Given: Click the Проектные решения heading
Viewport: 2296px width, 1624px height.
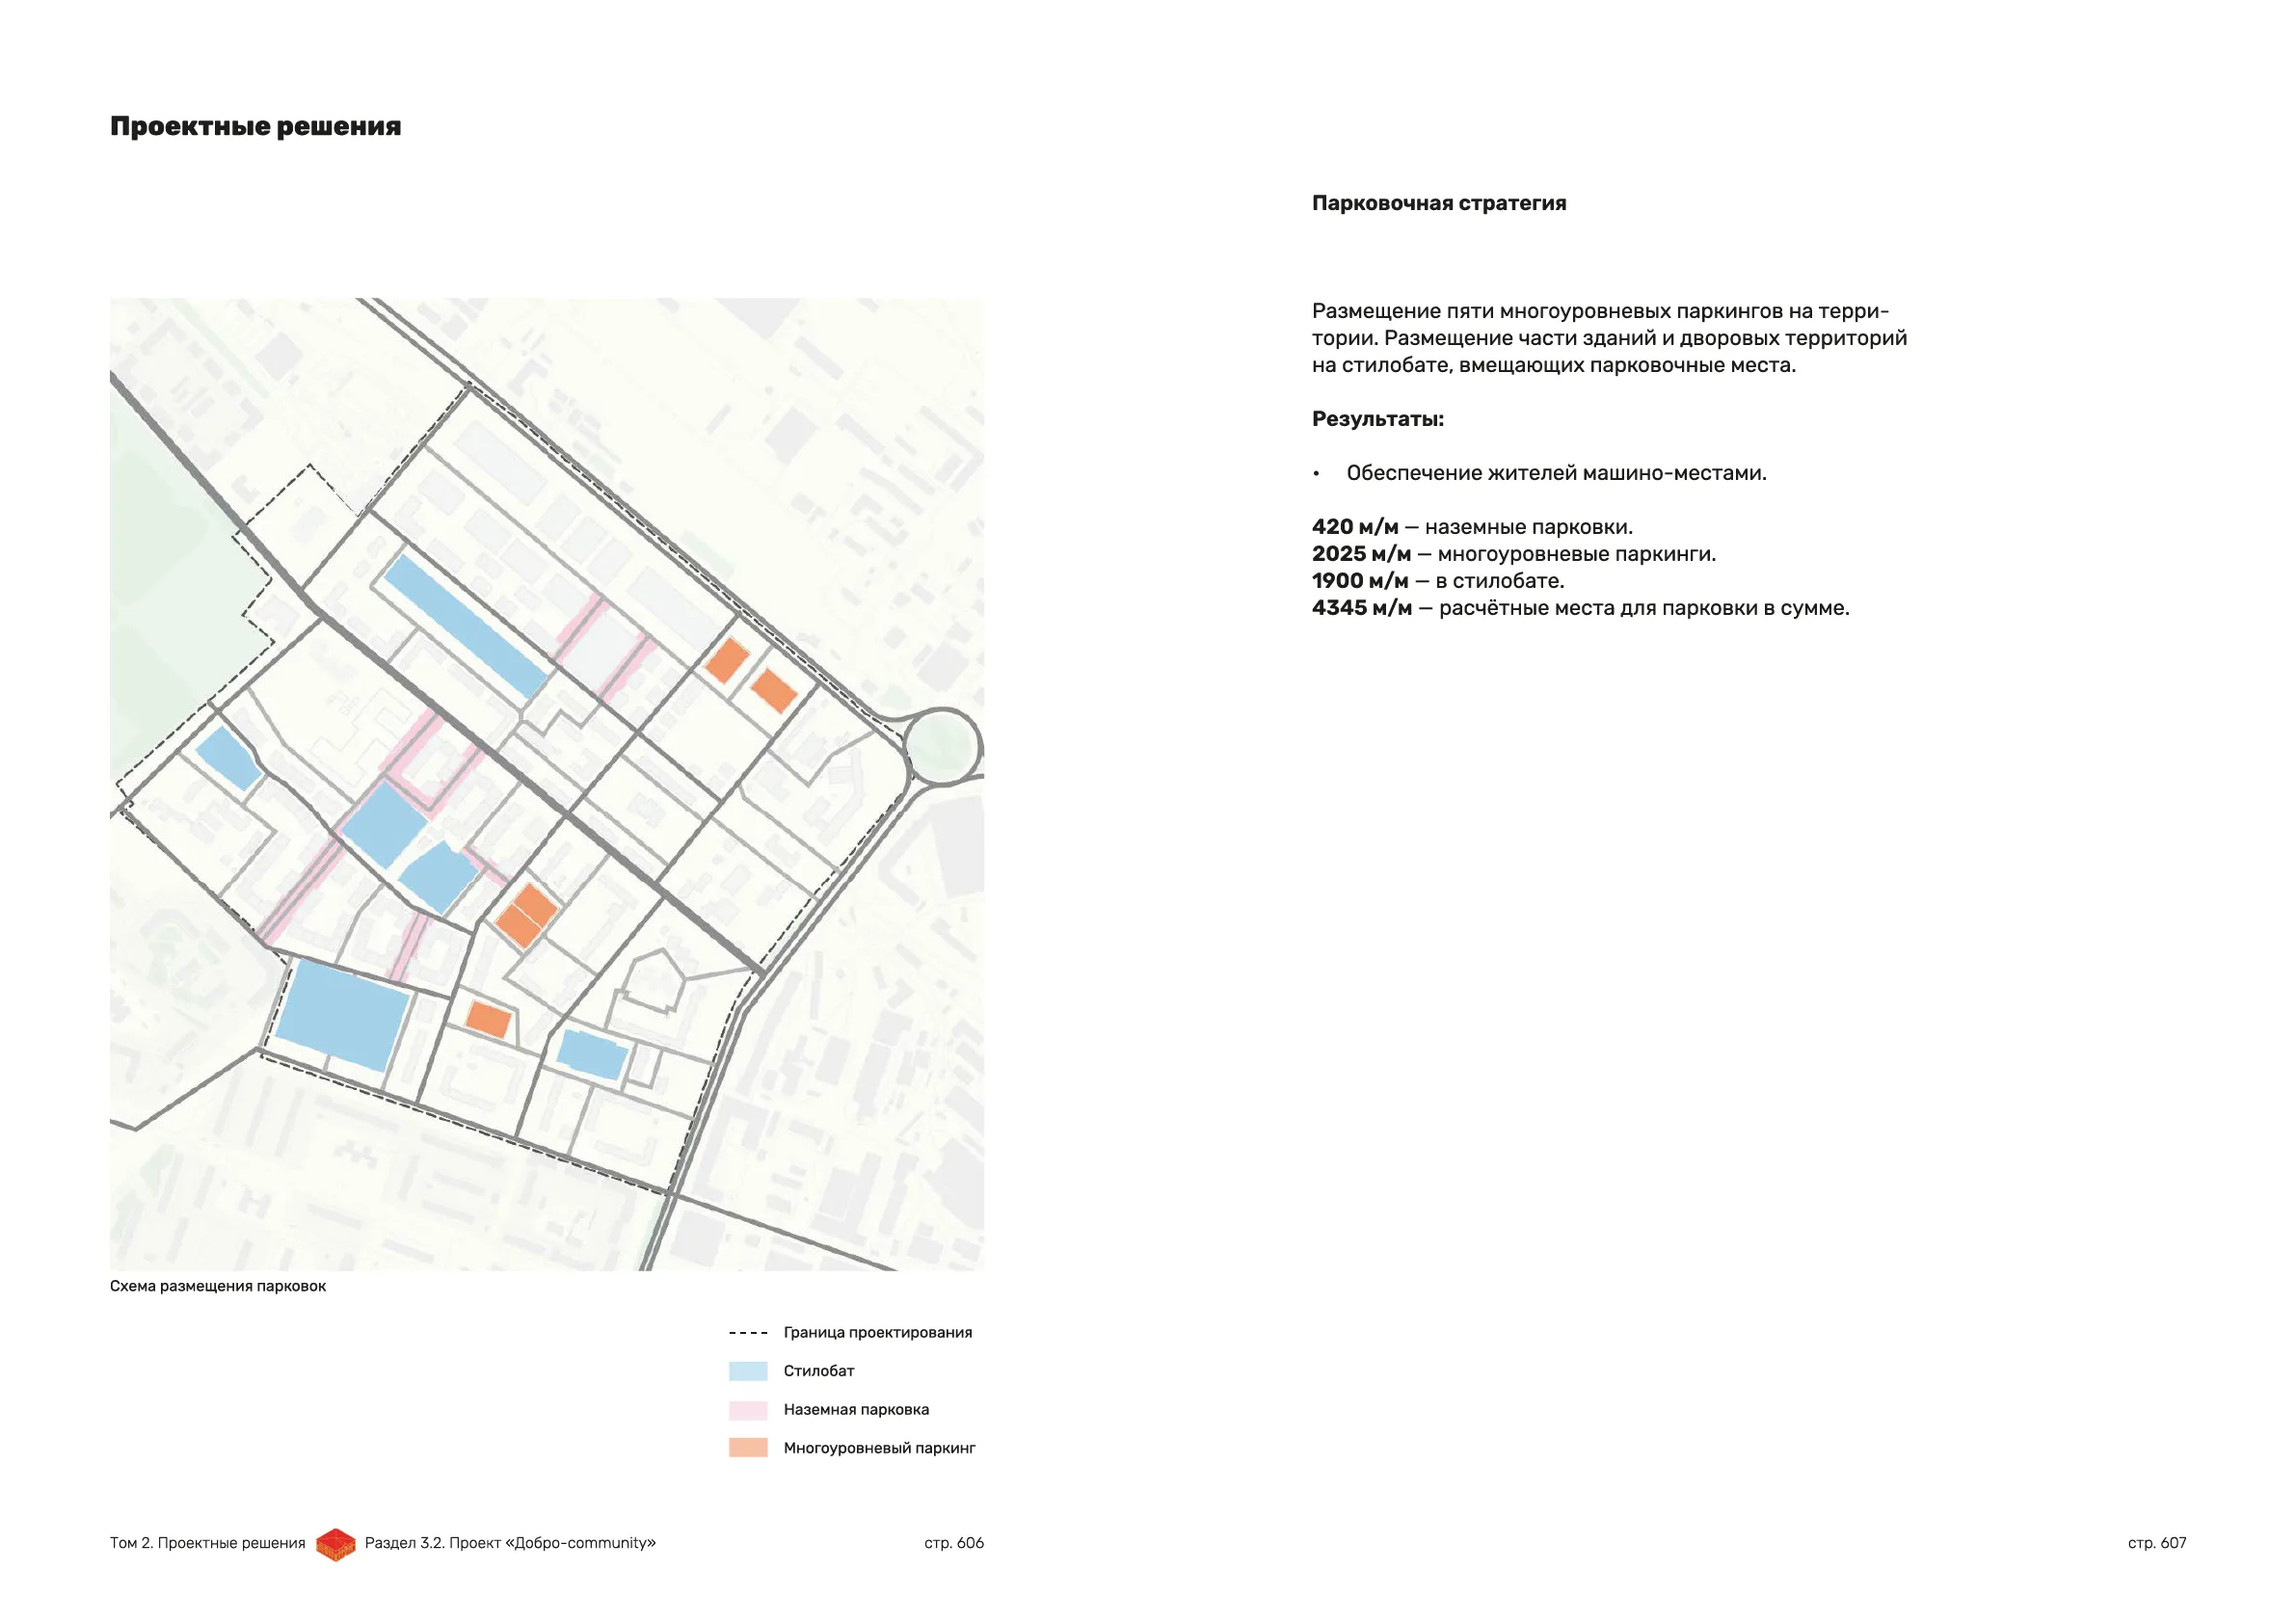Looking at the screenshot, I should point(255,127).
